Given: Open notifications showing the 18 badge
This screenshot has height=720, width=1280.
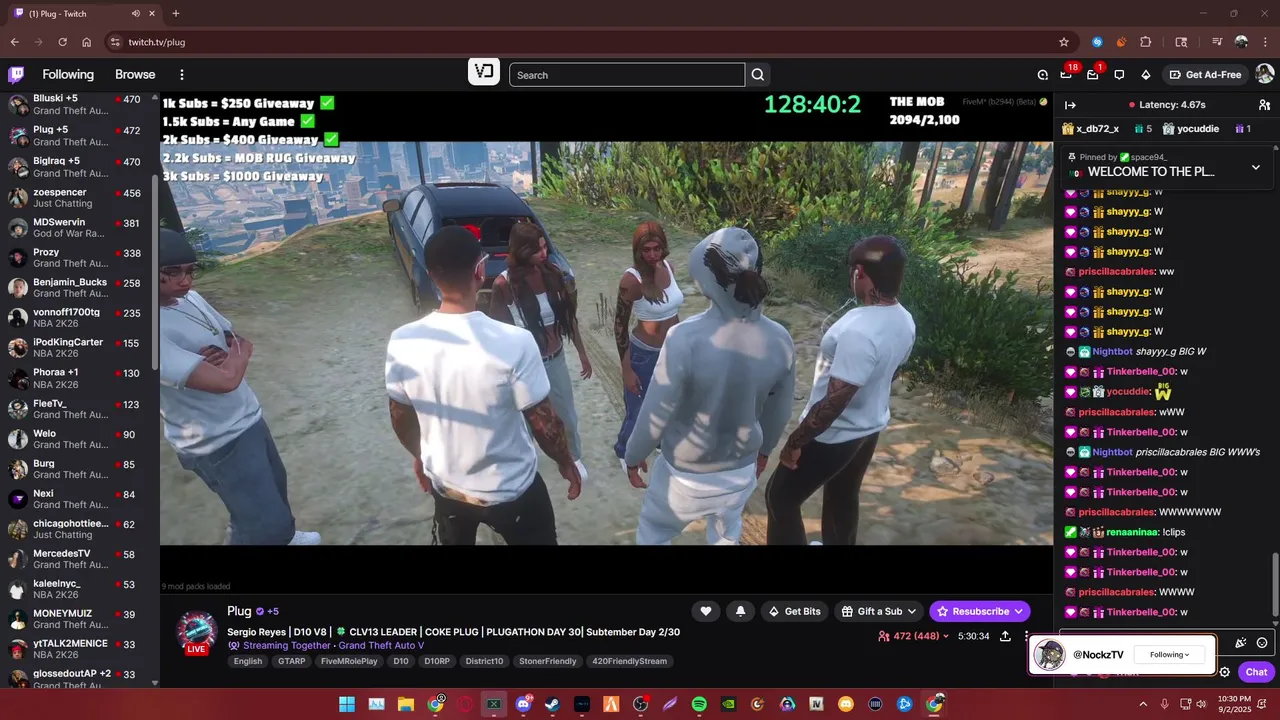Looking at the screenshot, I should [x=1067, y=74].
